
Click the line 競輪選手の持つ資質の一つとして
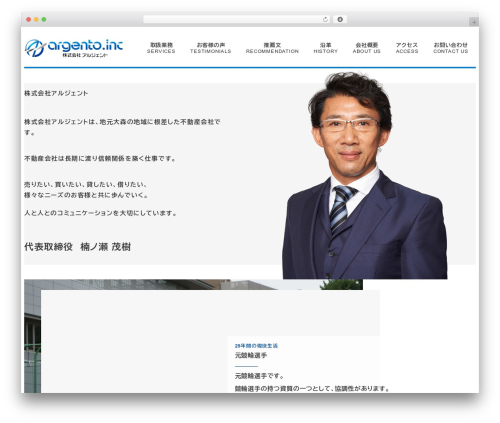point(312,388)
